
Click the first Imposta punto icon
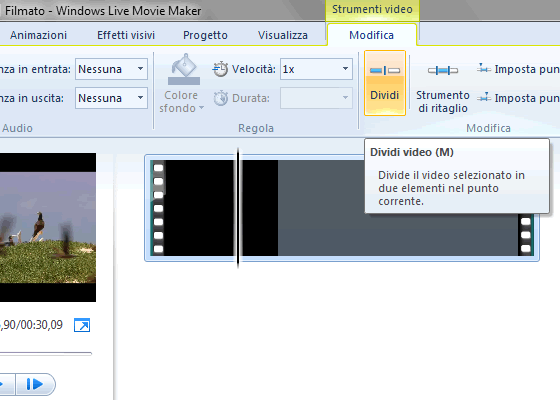pos(484,69)
